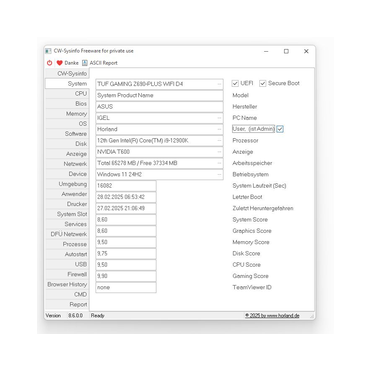Click the 27.02.2025 last shutdown field
The image size is (372, 372).
pyautogui.click(x=126, y=208)
